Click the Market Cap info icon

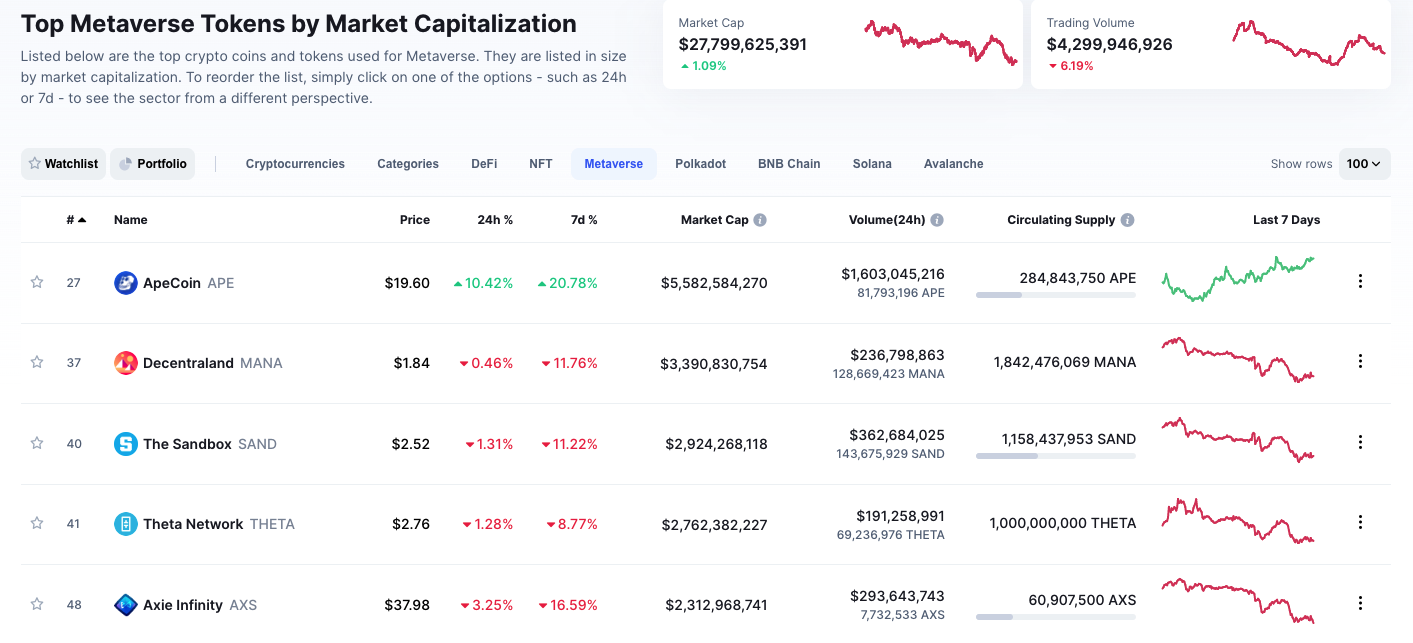pyautogui.click(x=760, y=220)
